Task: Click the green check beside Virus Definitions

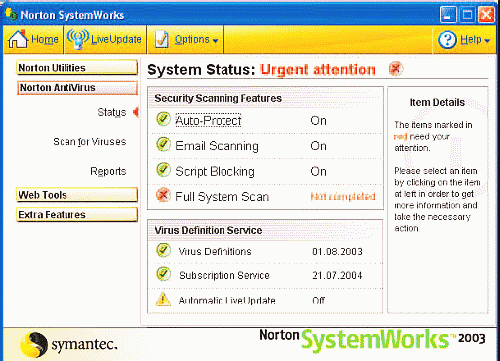Action: (x=163, y=250)
